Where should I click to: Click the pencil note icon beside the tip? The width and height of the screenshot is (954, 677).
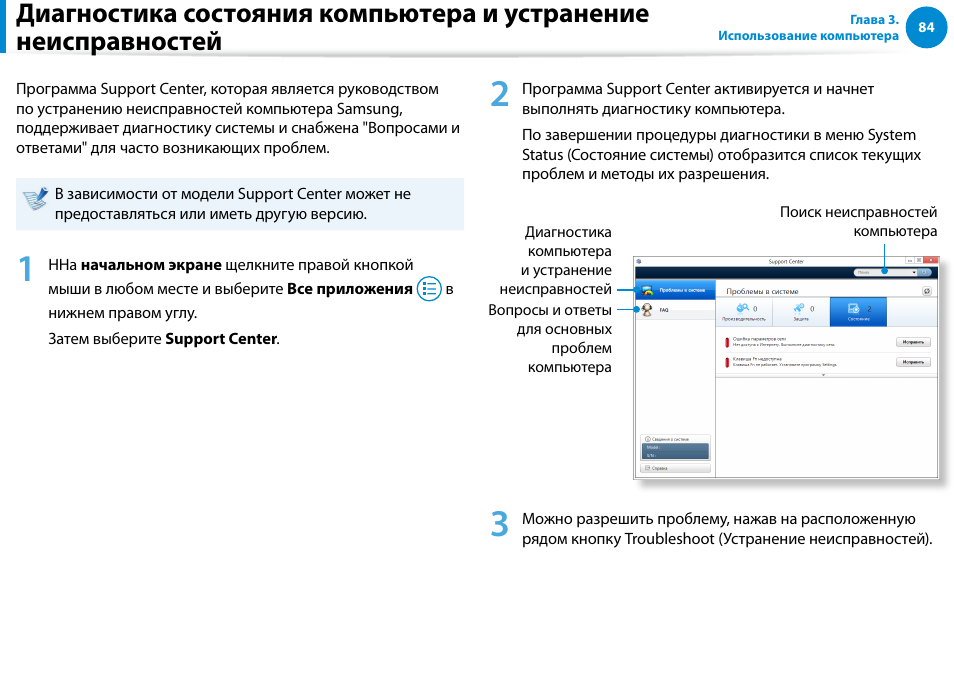pyautogui.click(x=35, y=198)
